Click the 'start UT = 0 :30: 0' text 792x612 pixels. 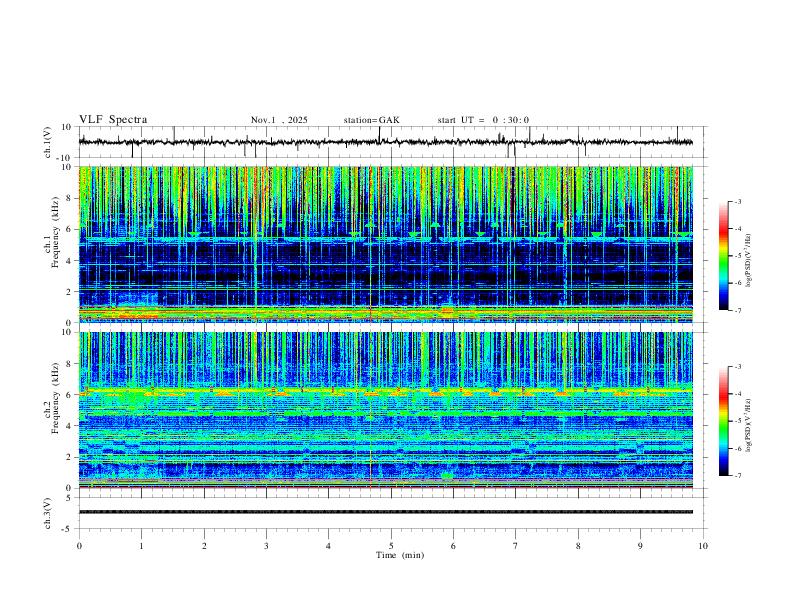pos(483,120)
